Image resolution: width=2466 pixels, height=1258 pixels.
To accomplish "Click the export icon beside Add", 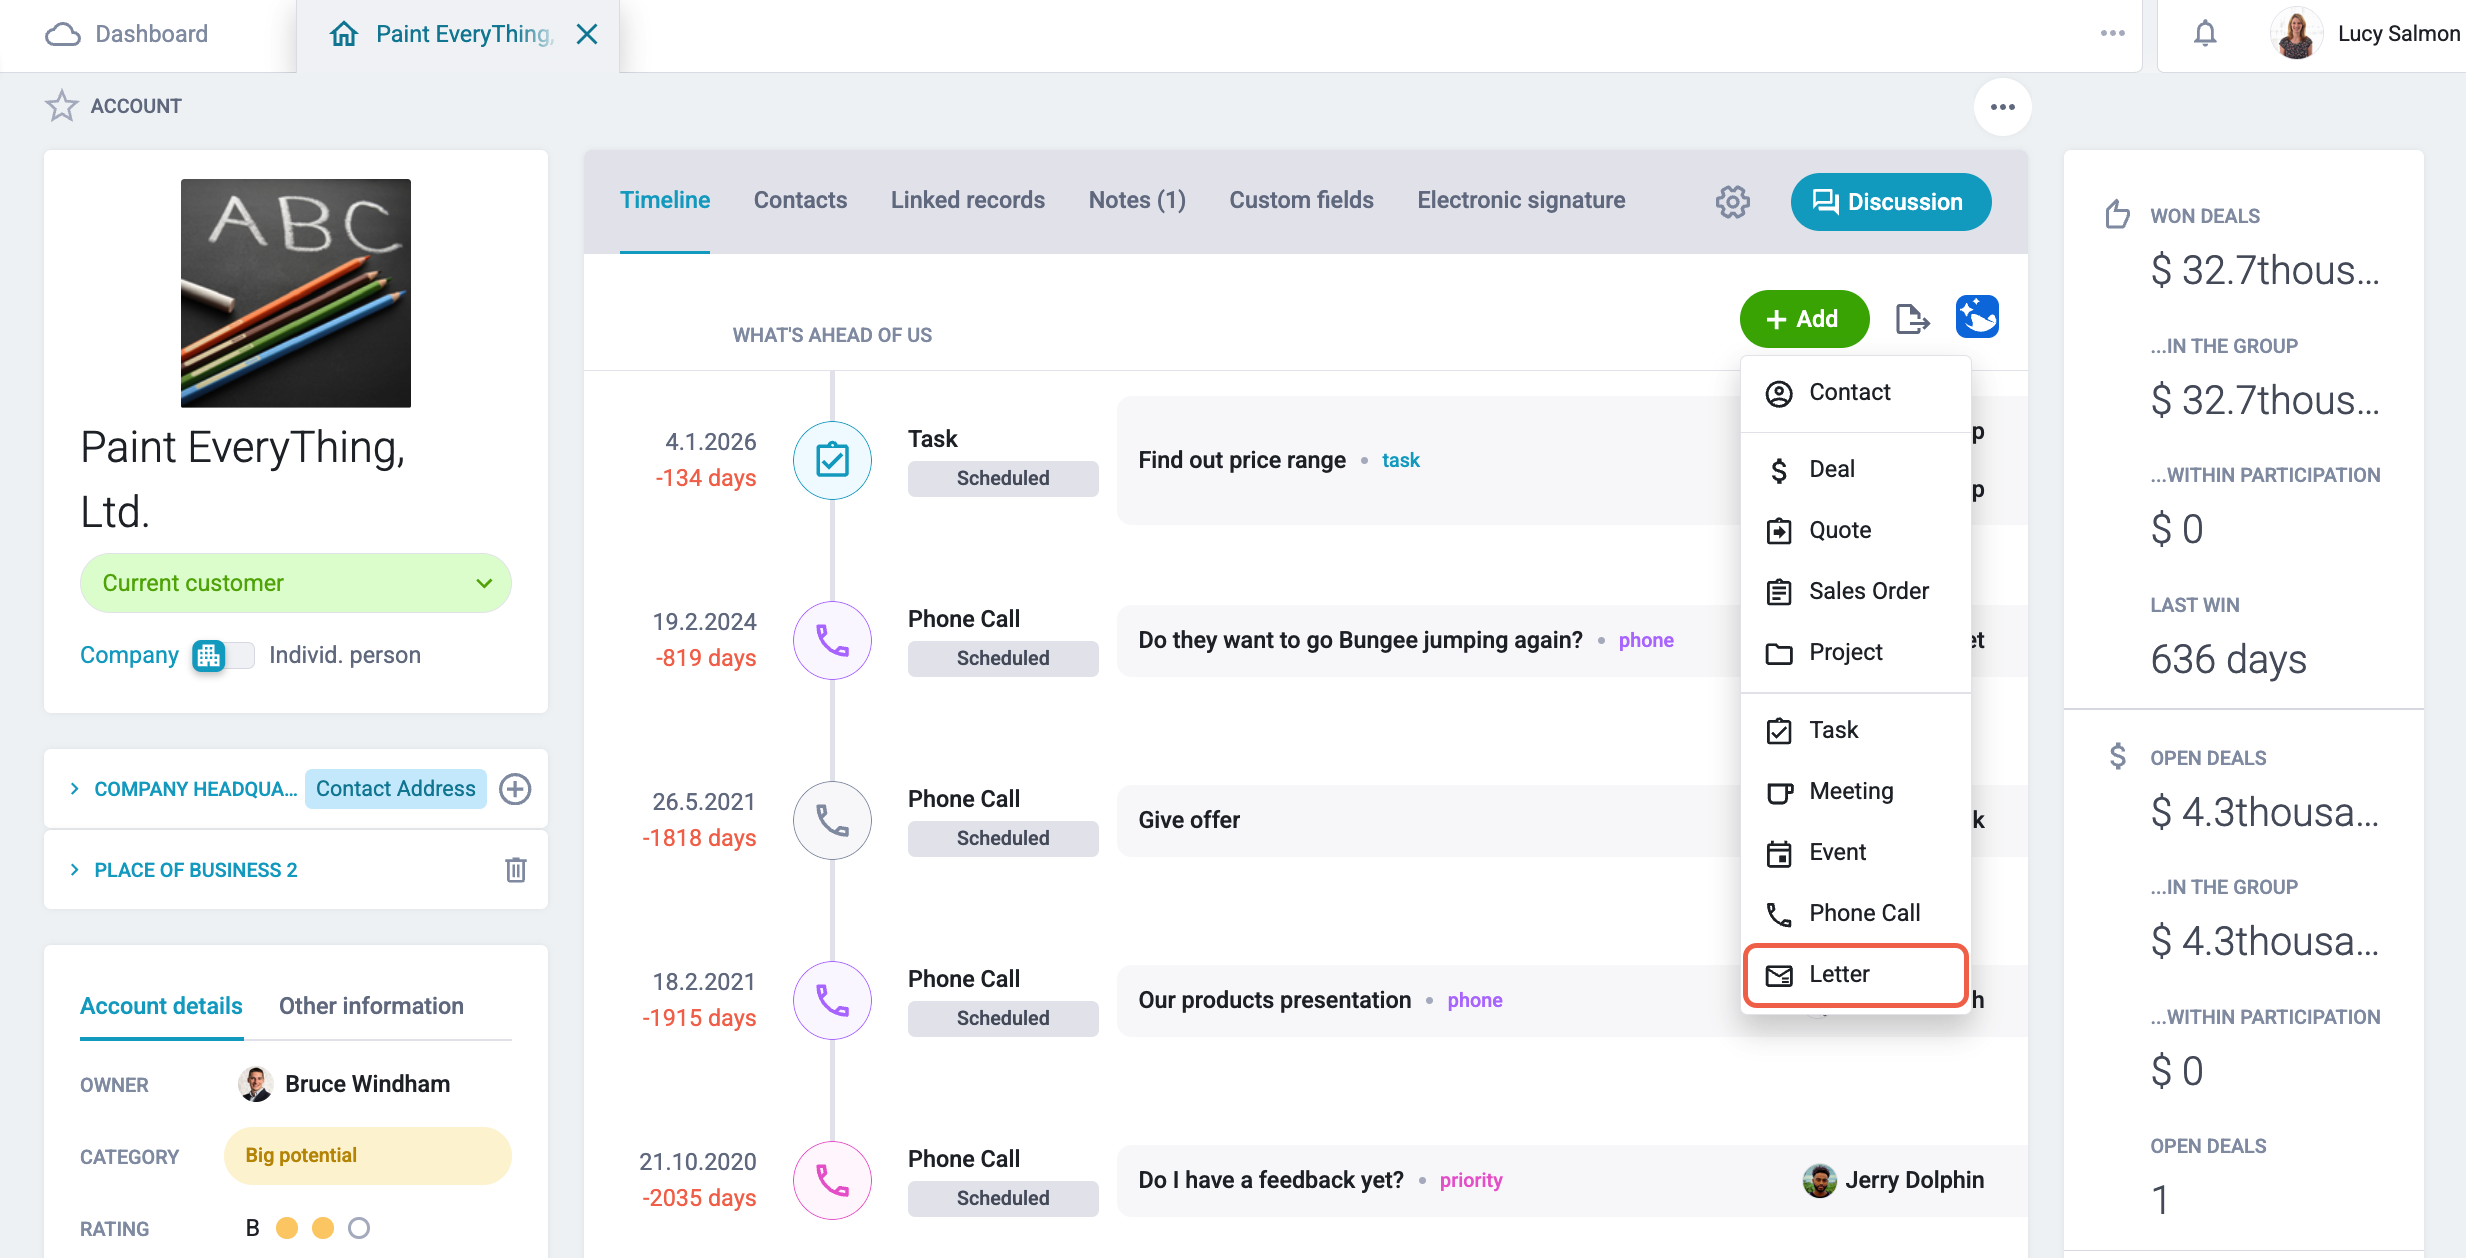I will point(1912,319).
